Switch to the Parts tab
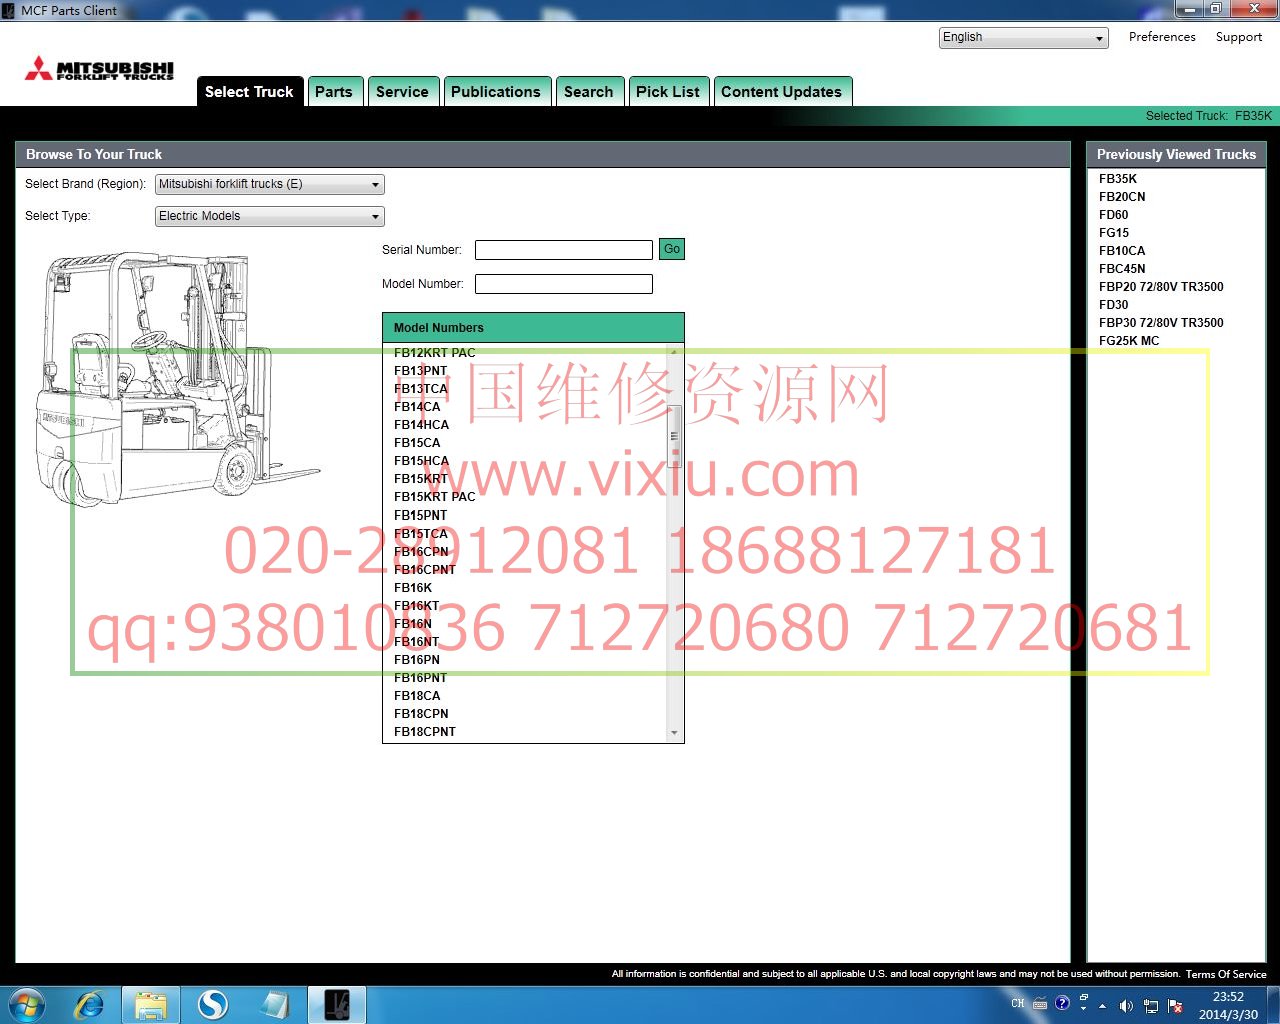This screenshot has height=1024, width=1280. pyautogui.click(x=334, y=92)
